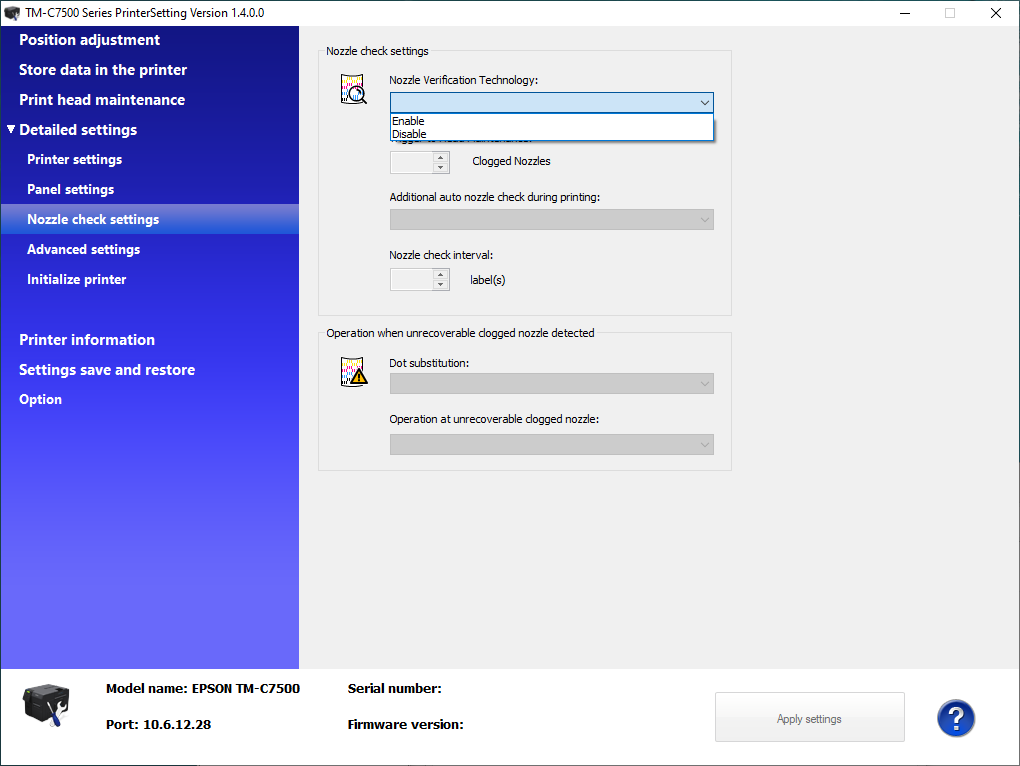Collapse the Detailed settings tree section

tap(11, 130)
